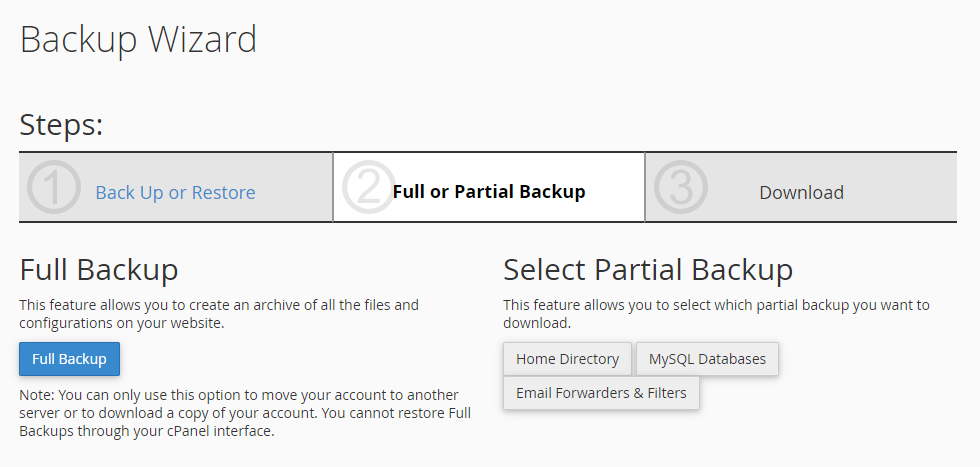980x467 pixels.
Task: Click the word 'website' in Full Backup description
Action: coord(194,323)
